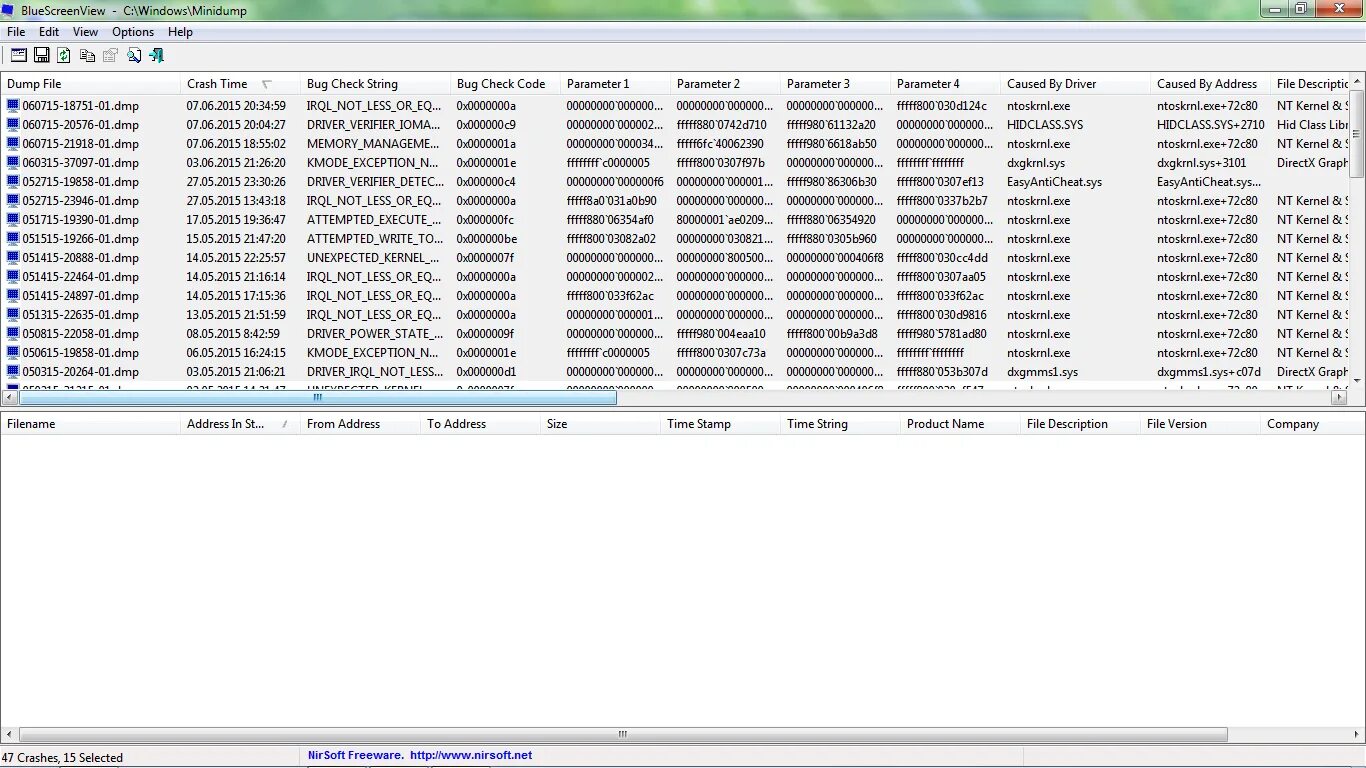This screenshot has height=768, width=1366.
Task: Click dump icon for 060715-21918-01.dmp
Action: tap(13, 143)
